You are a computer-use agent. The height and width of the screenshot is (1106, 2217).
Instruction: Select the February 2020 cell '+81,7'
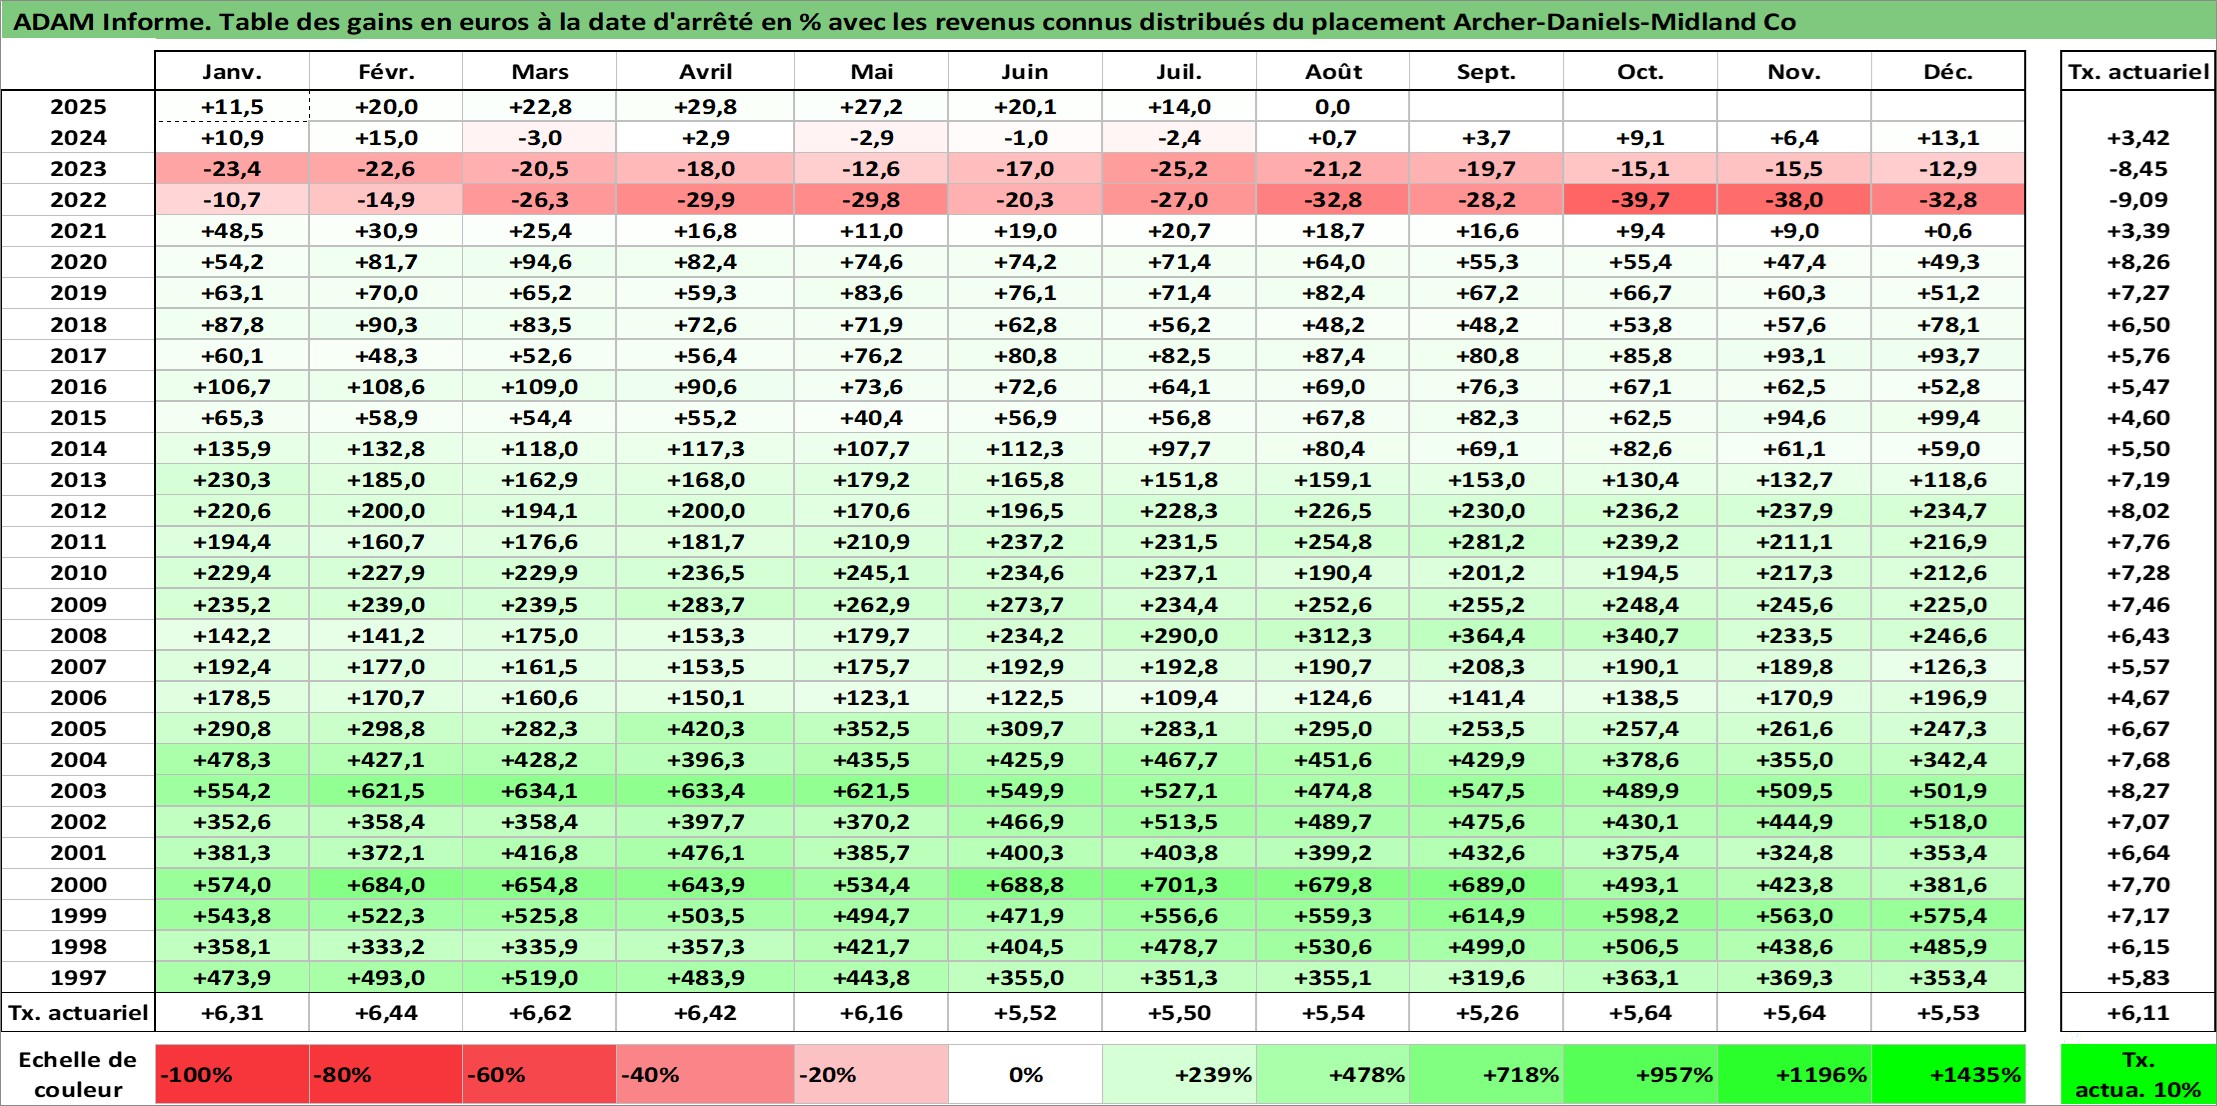pyautogui.click(x=386, y=262)
